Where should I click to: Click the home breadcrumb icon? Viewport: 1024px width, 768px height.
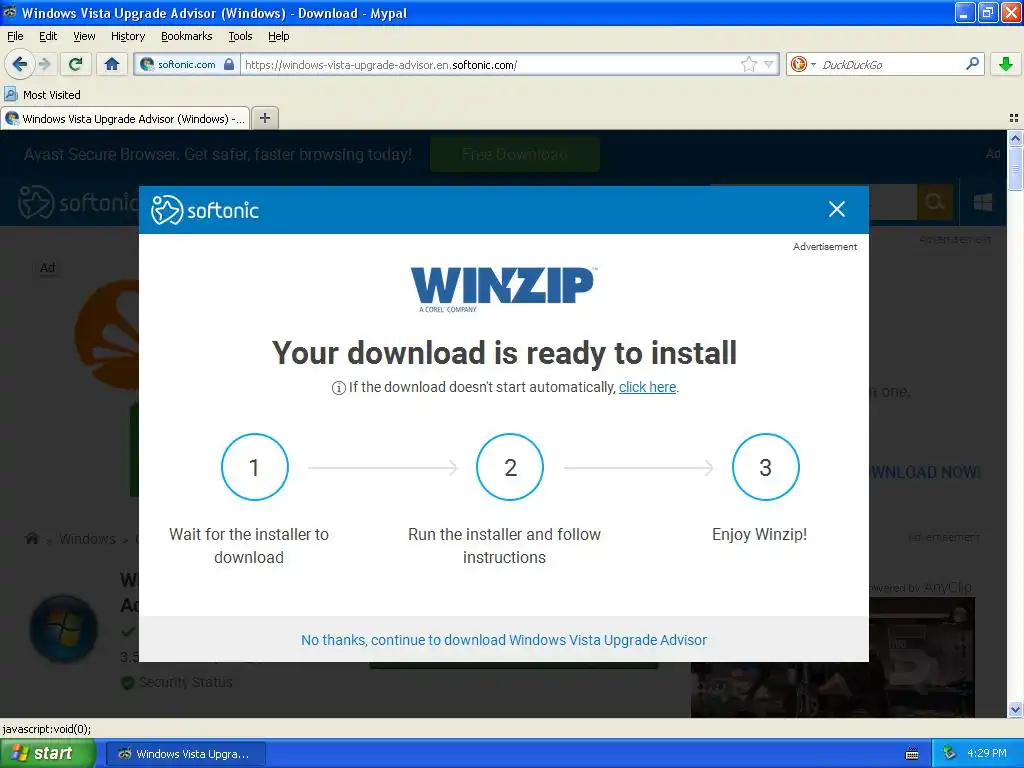point(31,539)
